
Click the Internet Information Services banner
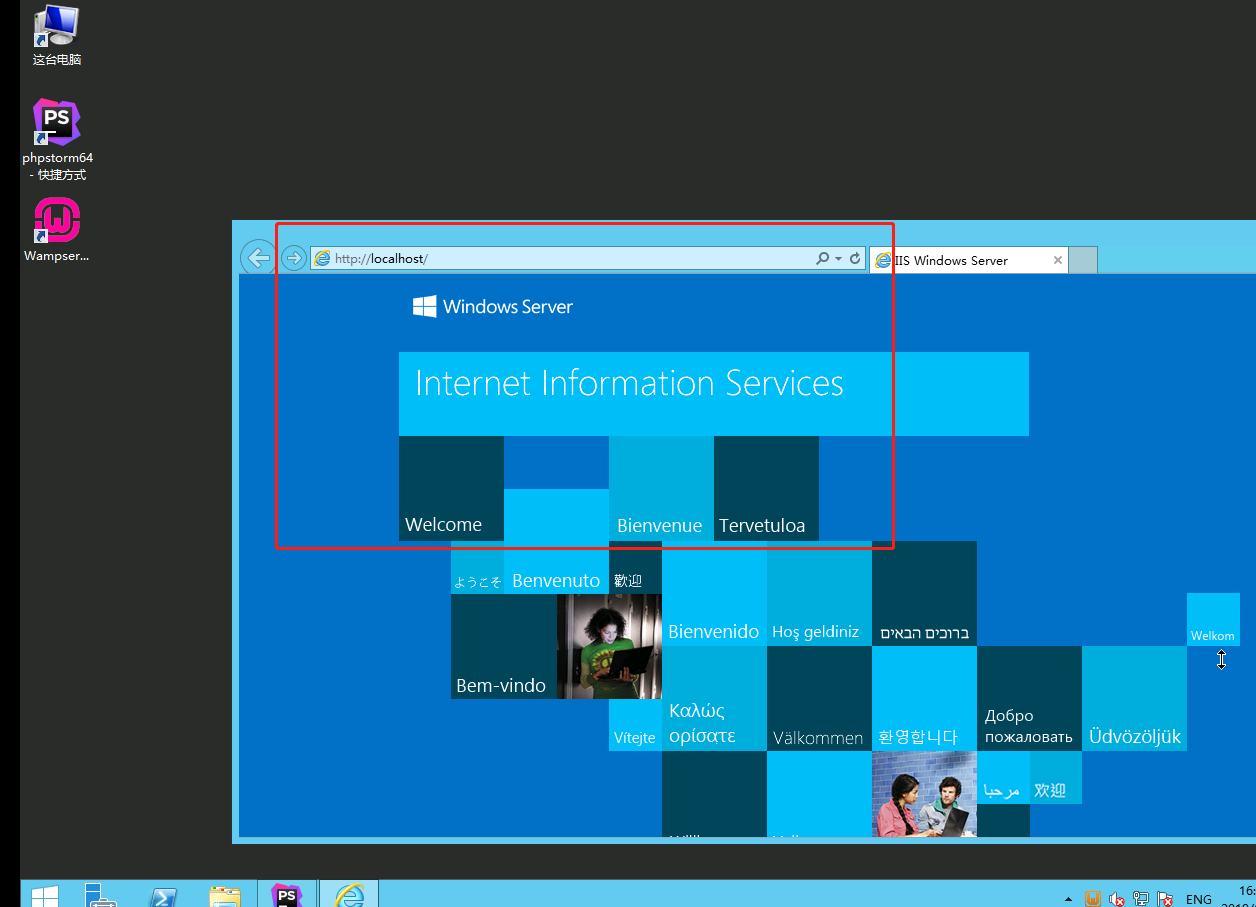[x=714, y=394]
